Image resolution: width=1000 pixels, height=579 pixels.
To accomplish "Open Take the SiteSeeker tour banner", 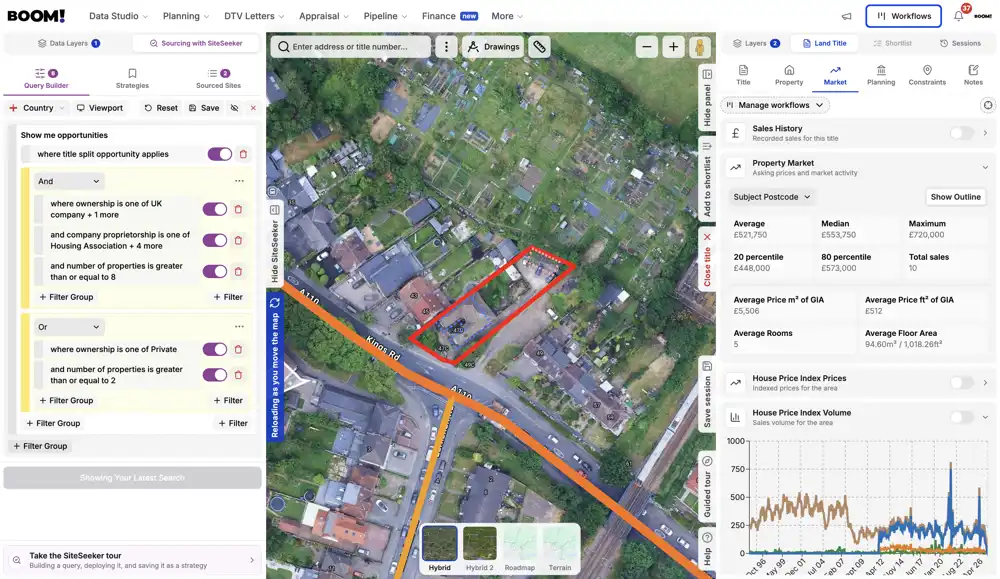I will tap(133, 560).
